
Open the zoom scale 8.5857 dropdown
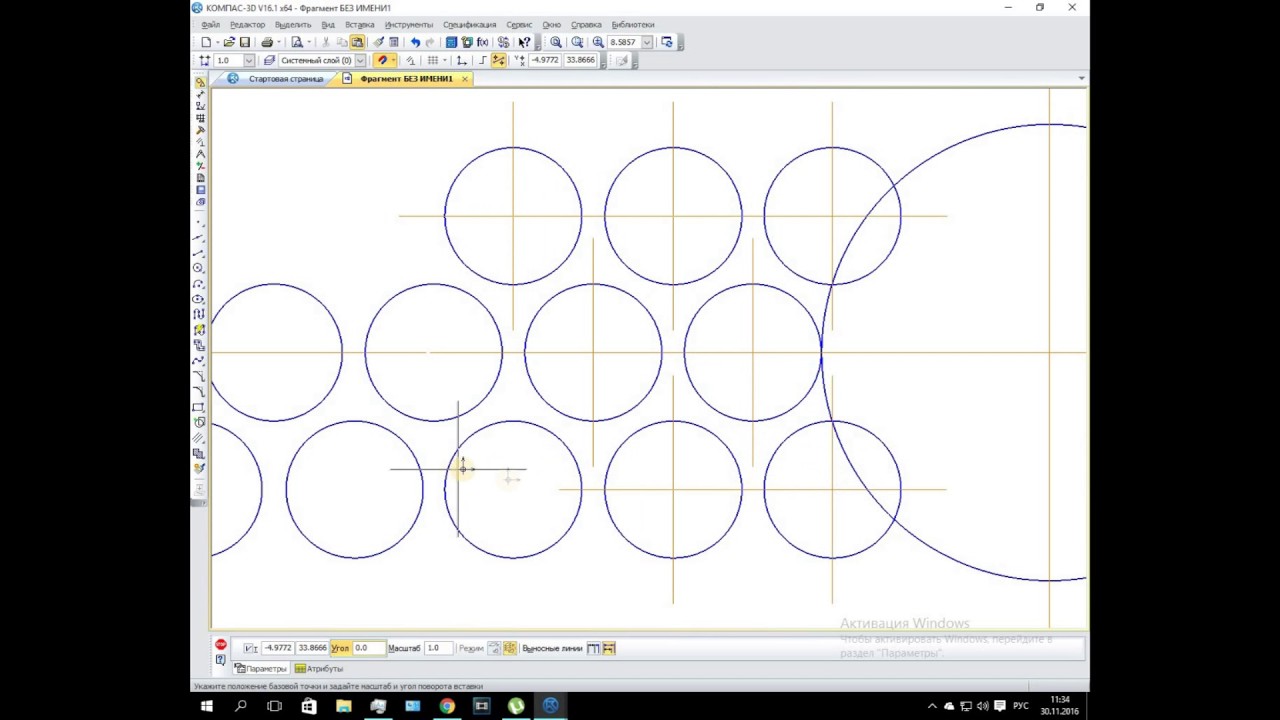click(x=647, y=42)
